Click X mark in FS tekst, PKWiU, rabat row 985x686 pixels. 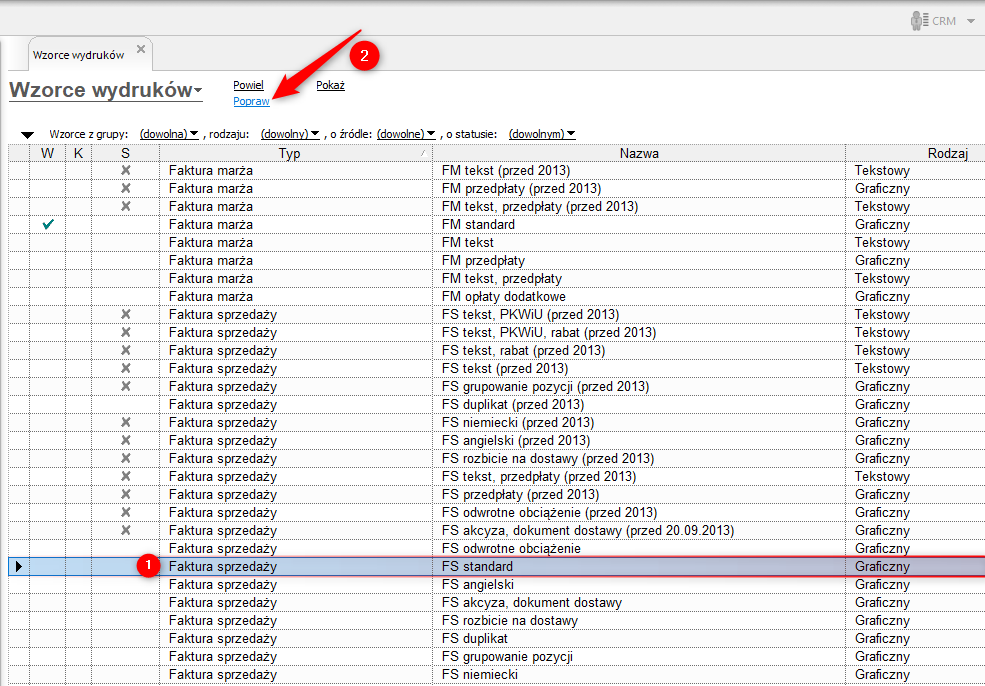tap(126, 332)
